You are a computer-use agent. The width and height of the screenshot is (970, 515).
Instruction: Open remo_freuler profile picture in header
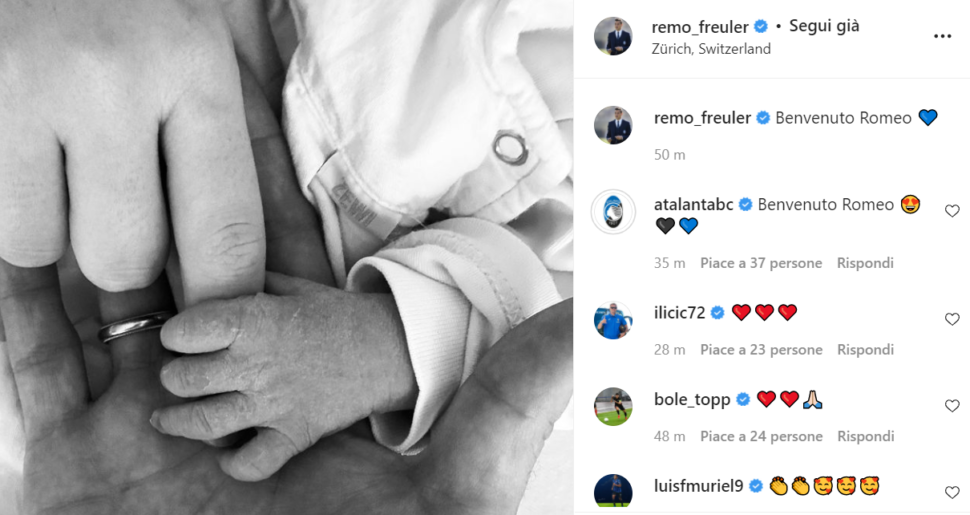[x=613, y=36]
